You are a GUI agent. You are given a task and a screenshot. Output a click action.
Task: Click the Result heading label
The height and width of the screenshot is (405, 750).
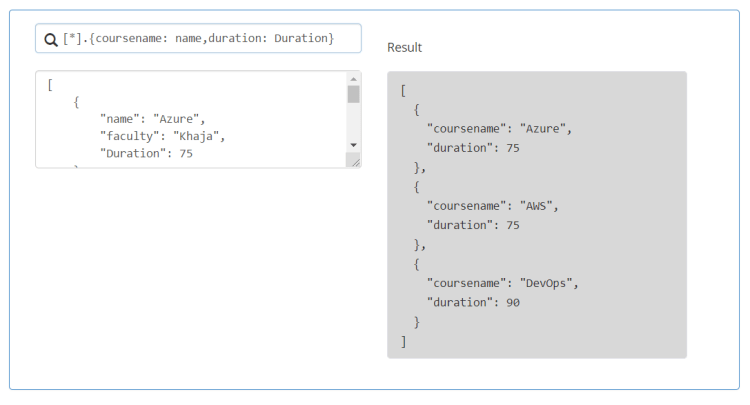coord(405,47)
